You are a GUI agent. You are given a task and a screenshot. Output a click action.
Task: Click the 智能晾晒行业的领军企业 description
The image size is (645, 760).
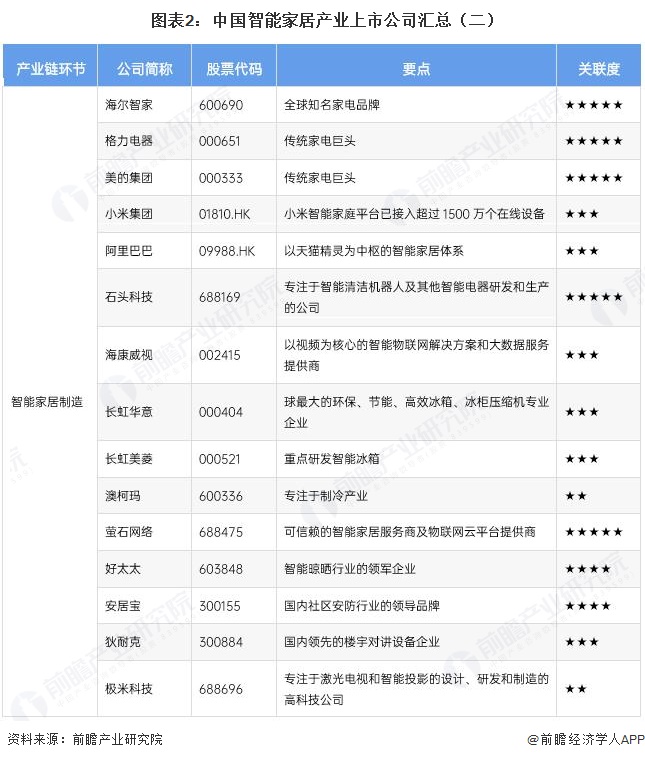350,569
